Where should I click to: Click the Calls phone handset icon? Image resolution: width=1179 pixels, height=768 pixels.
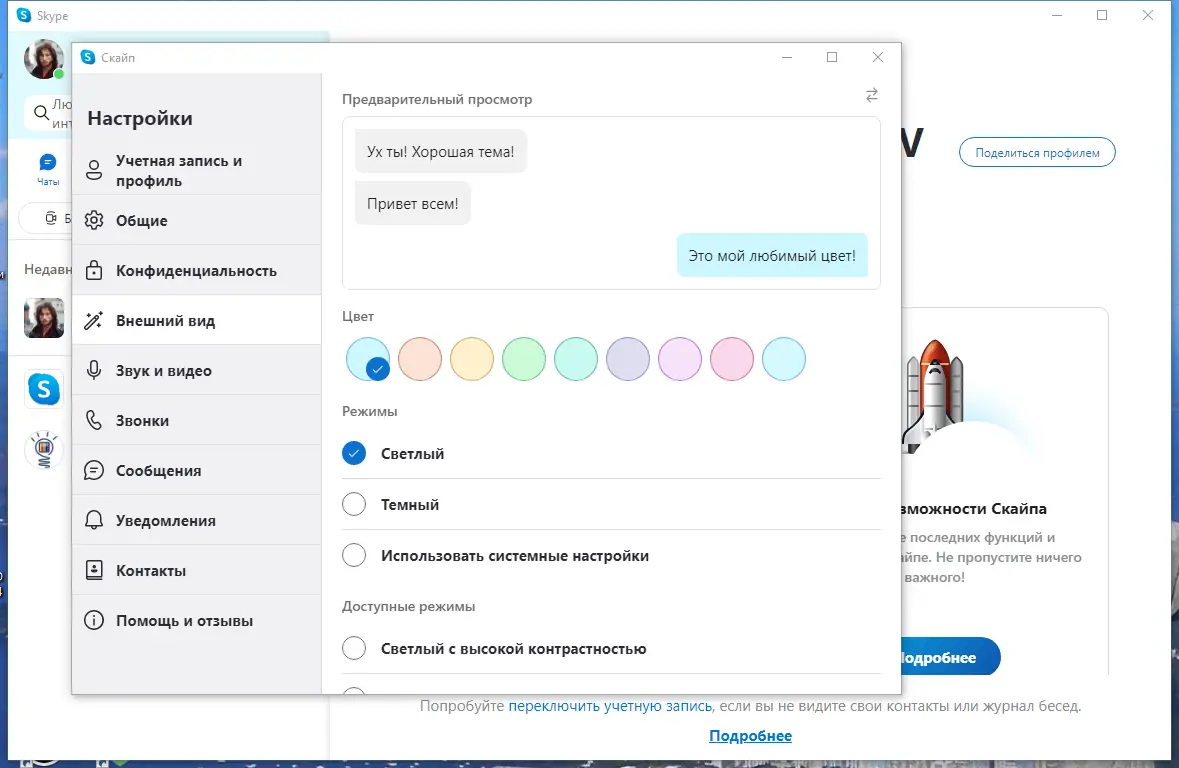tap(94, 420)
